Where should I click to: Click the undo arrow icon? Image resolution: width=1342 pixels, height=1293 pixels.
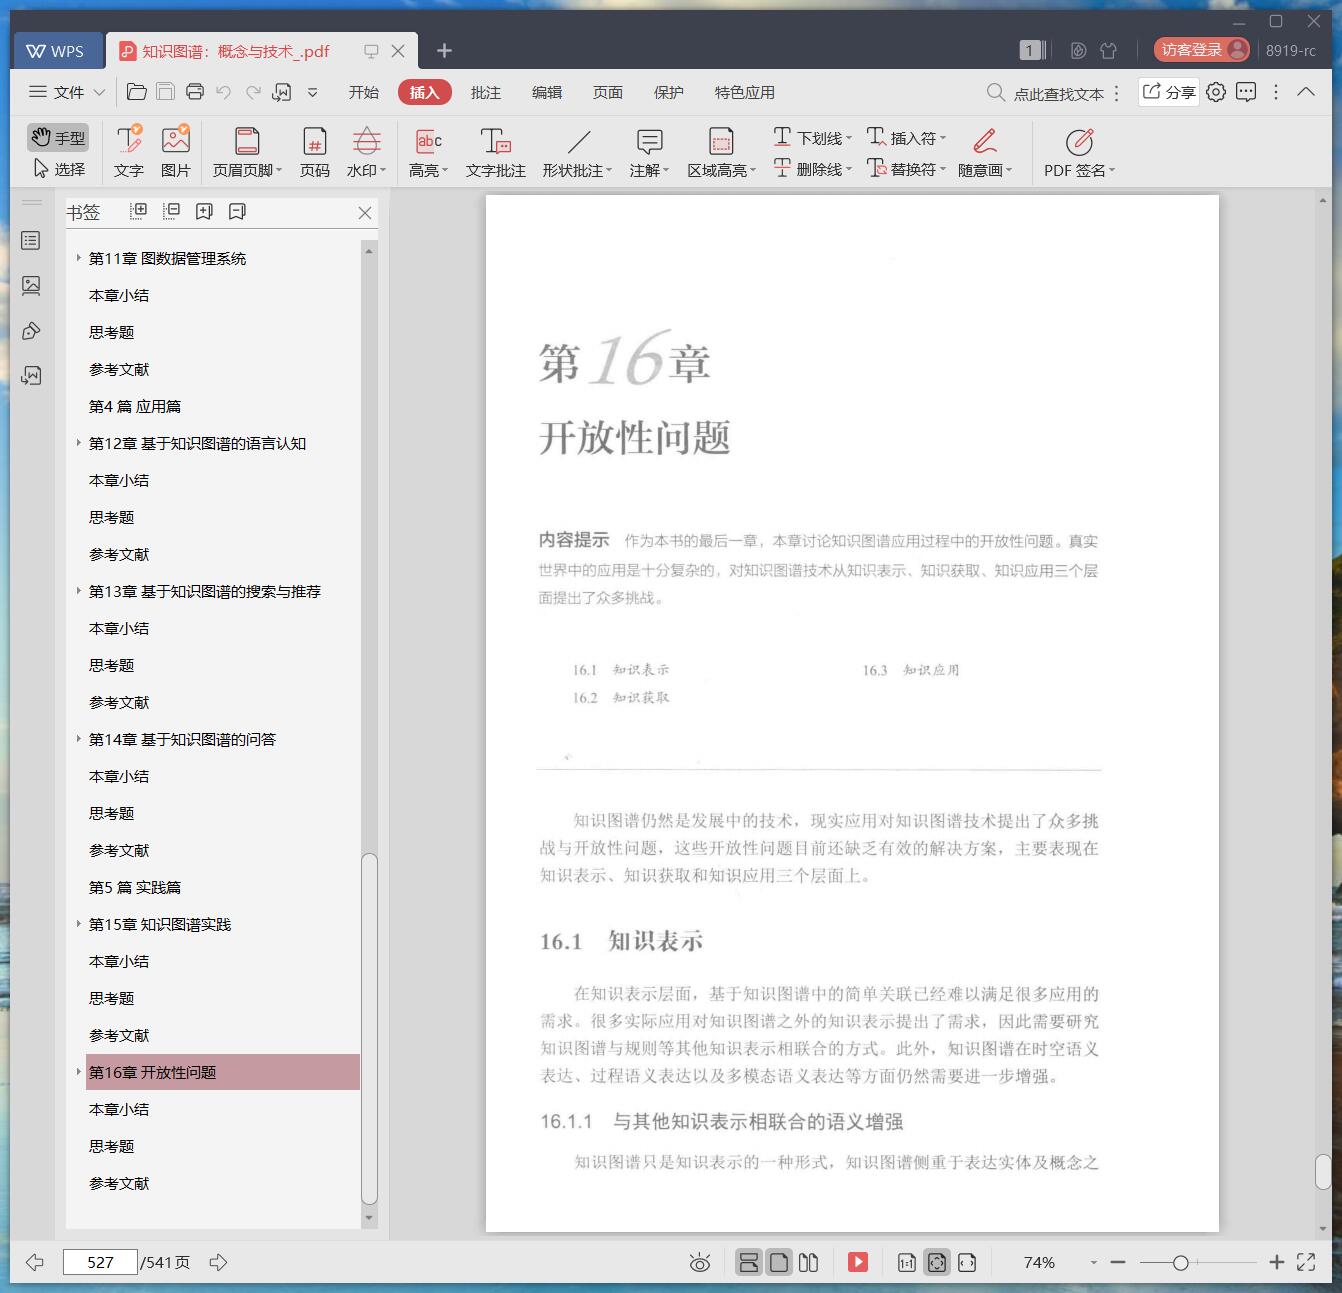[224, 92]
